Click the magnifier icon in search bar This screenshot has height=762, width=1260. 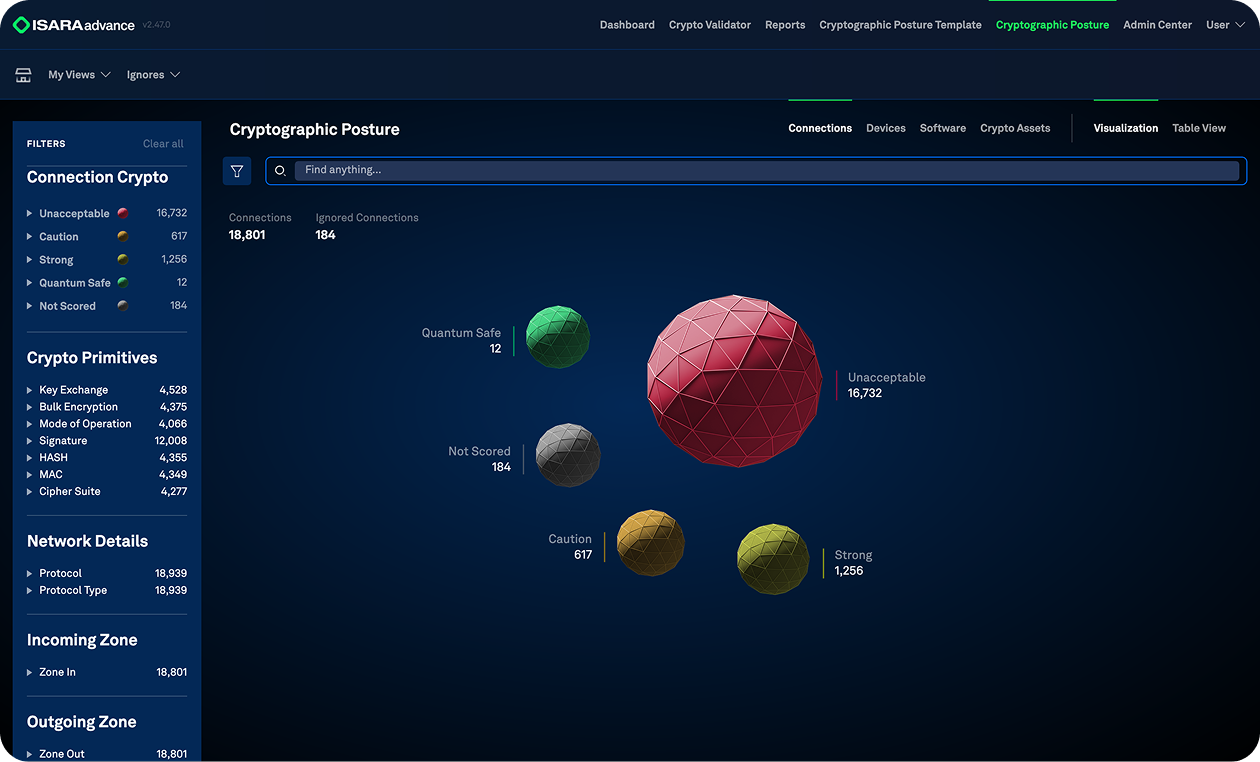click(x=280, y=171)
